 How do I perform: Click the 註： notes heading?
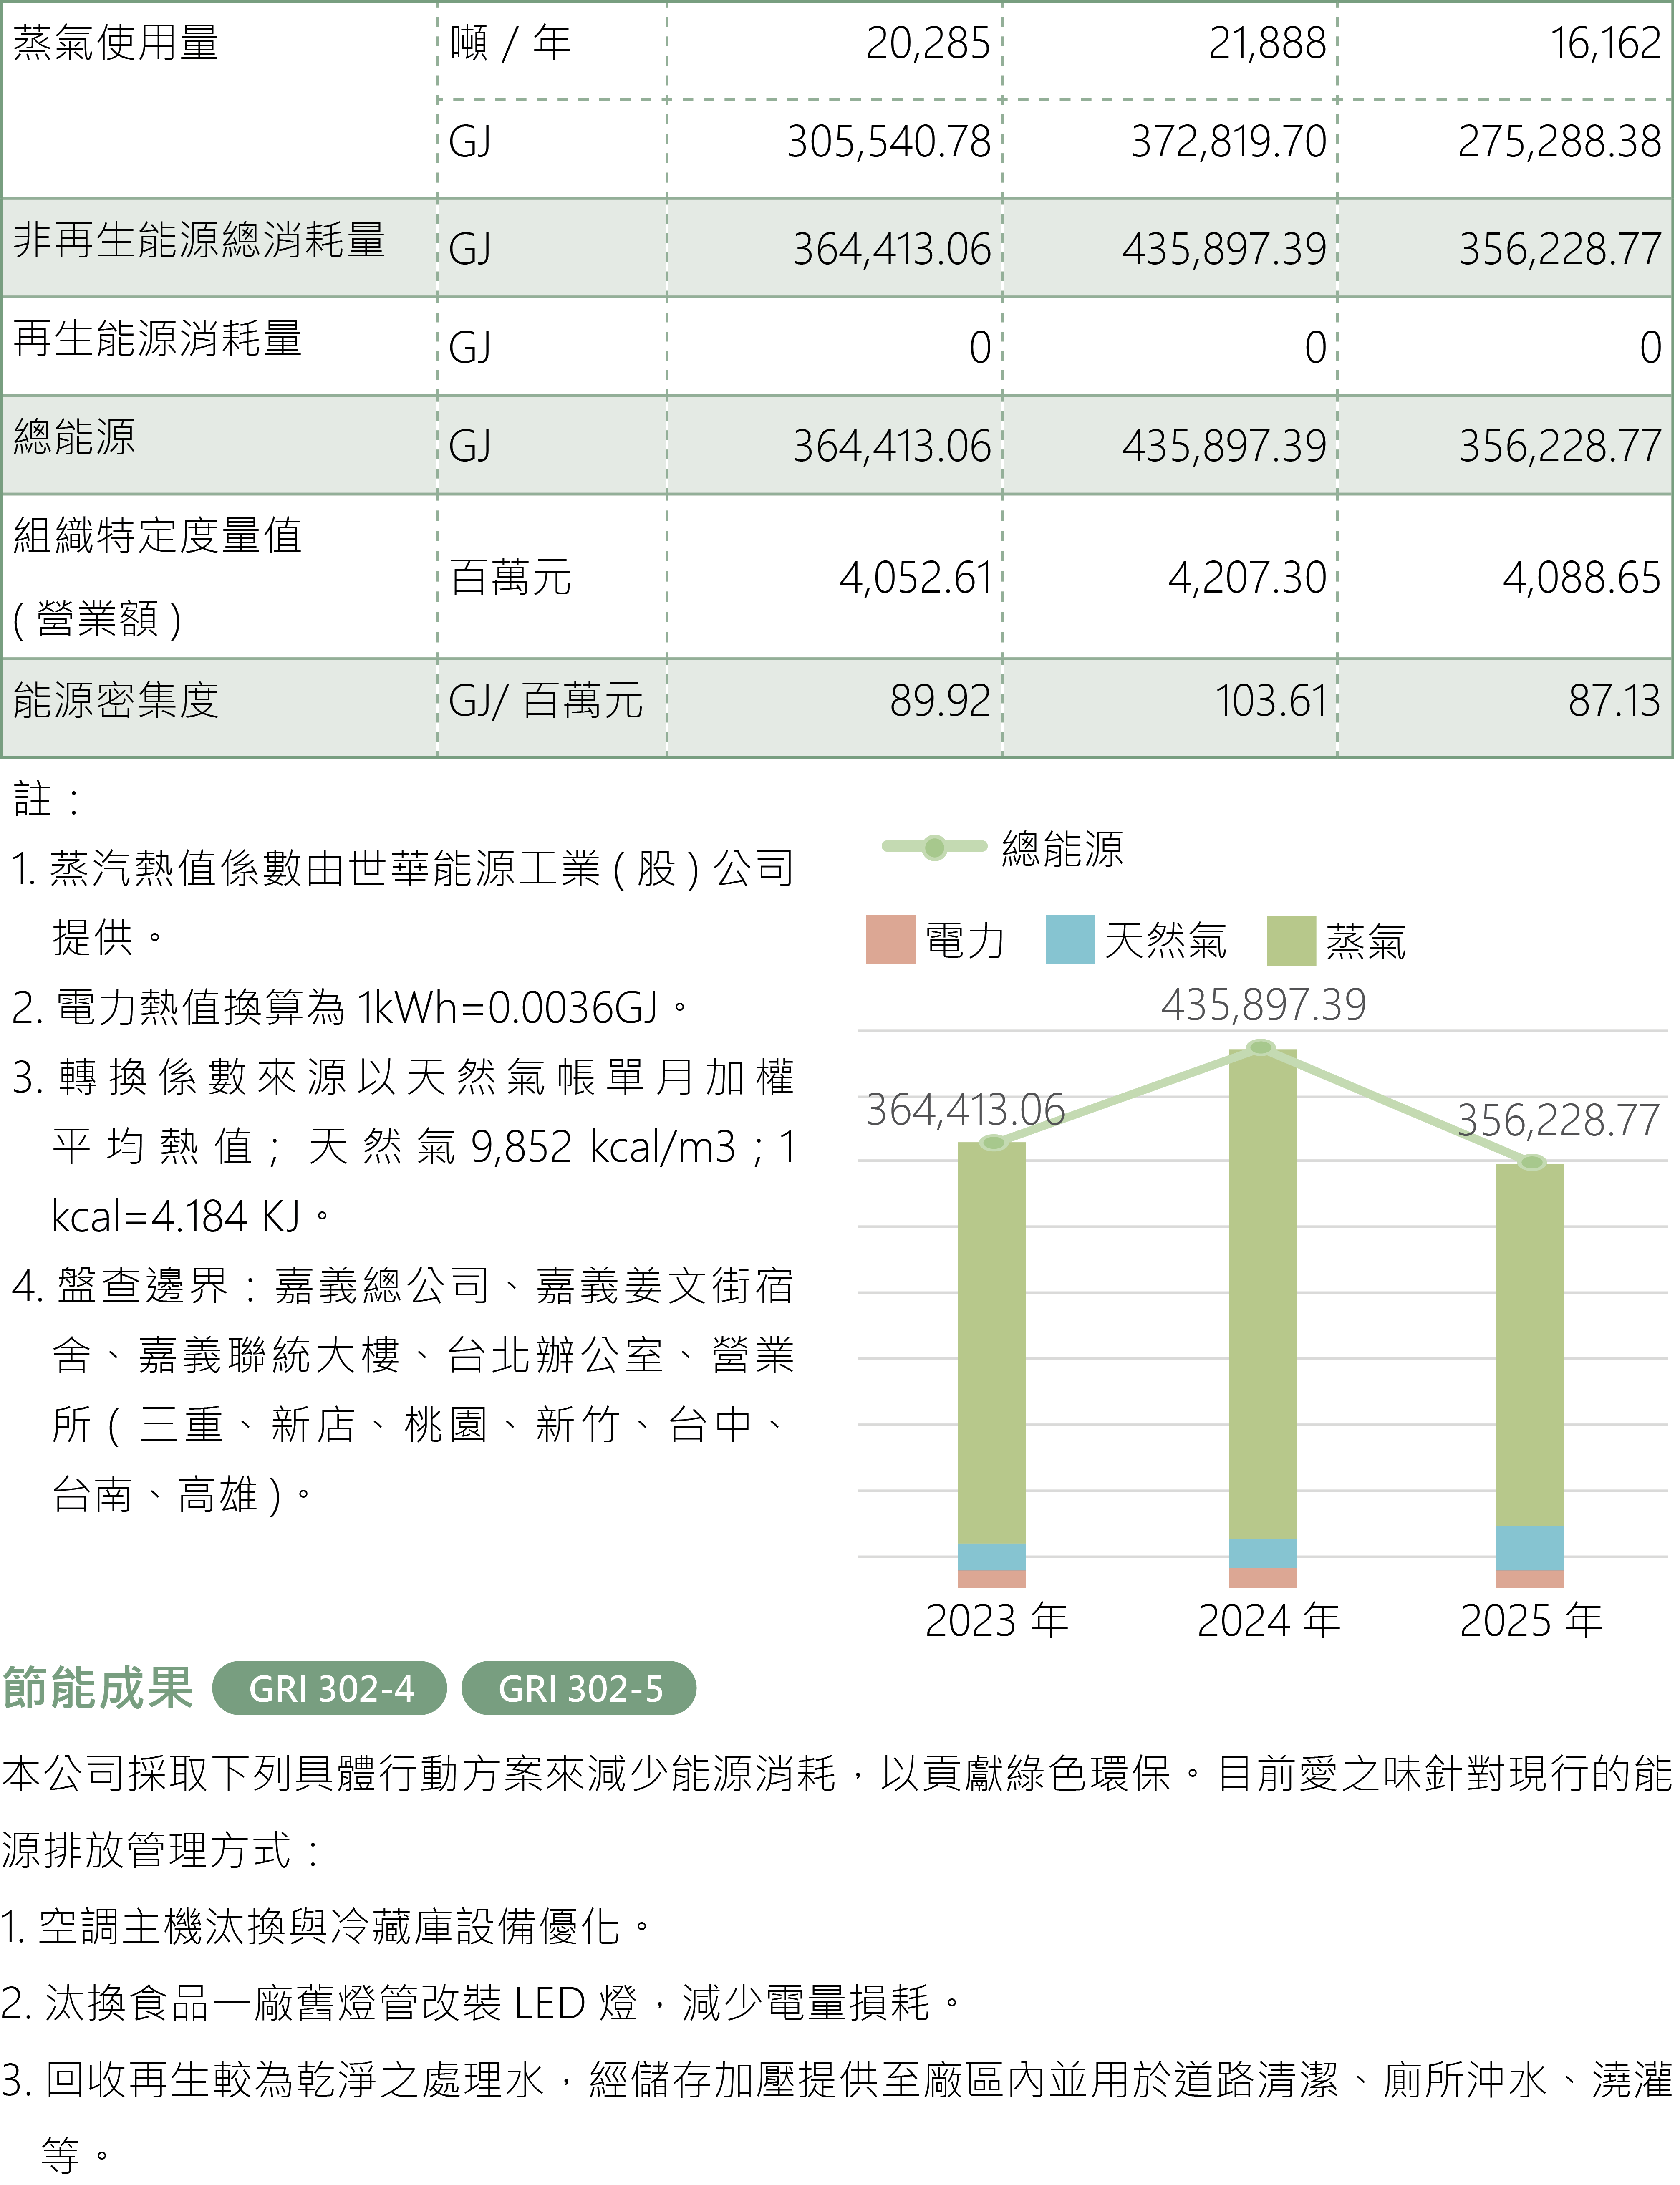click(47, 799)
